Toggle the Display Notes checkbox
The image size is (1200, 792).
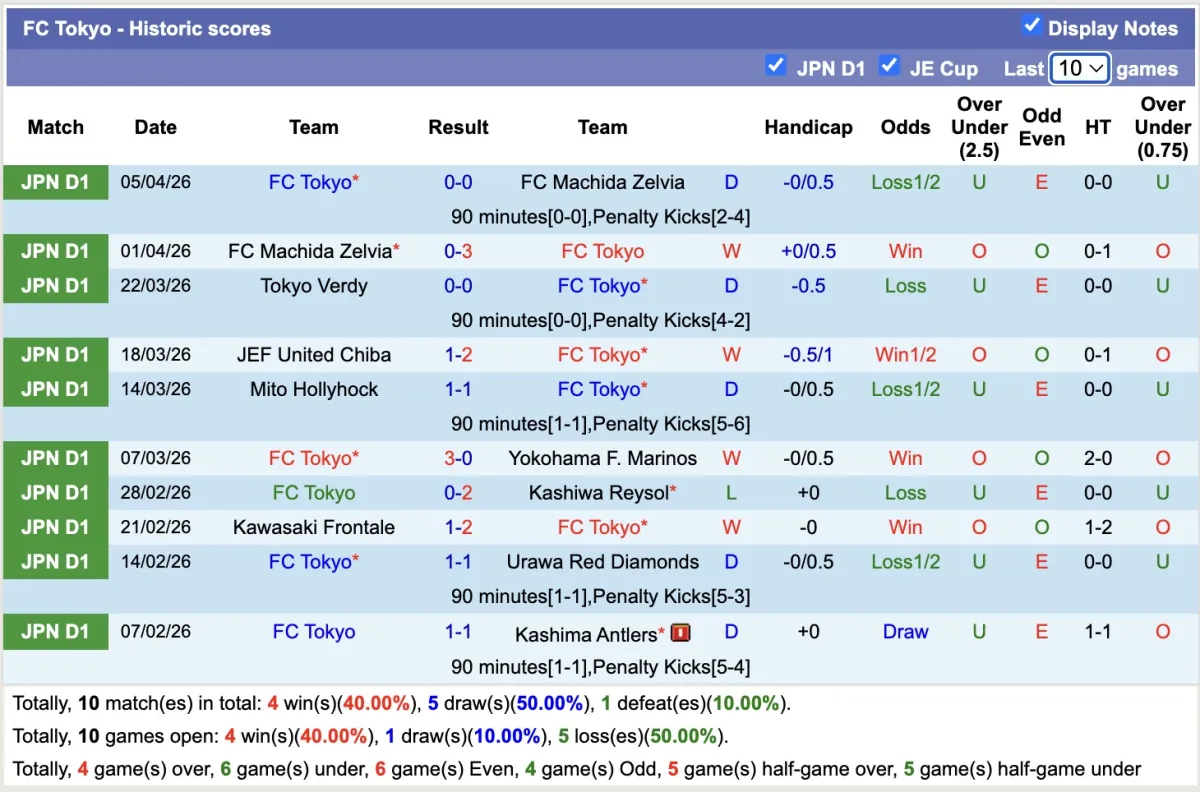click(x=1032, y=26)
